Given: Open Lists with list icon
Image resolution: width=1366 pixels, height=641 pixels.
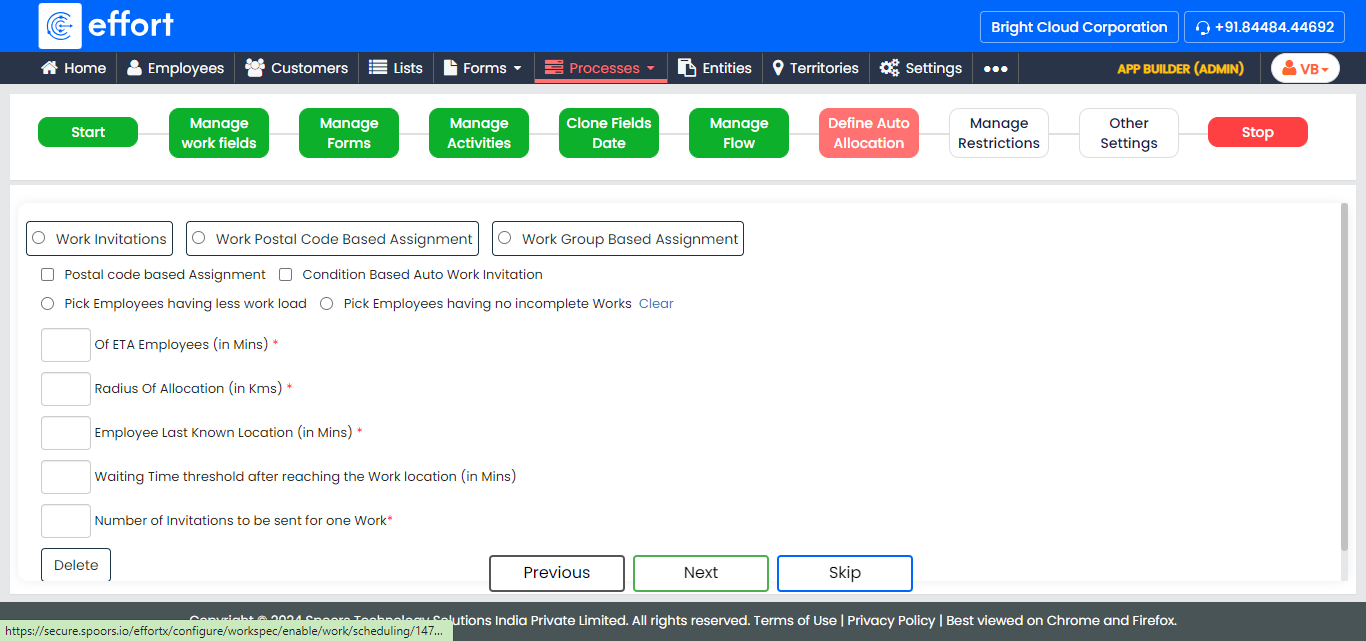Looking at the screenshot, I should (378, 68).
